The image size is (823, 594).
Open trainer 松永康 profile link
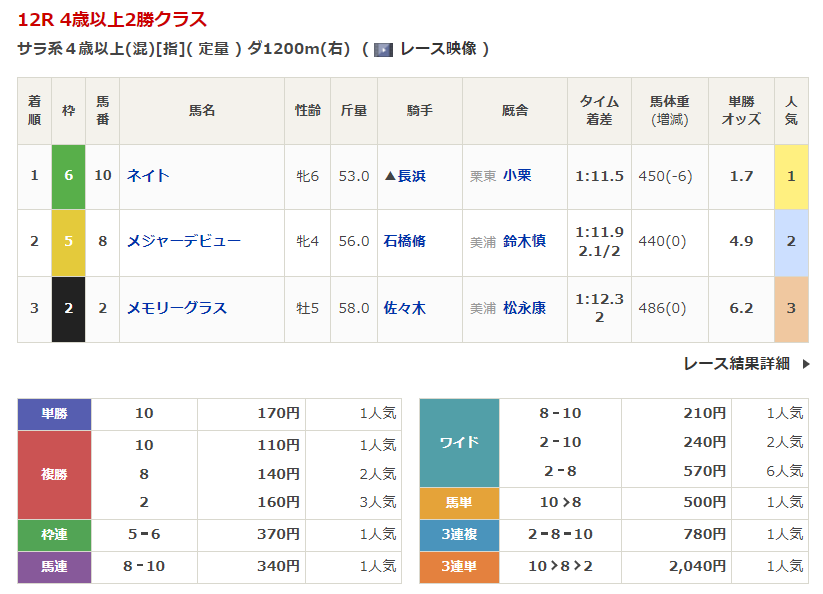pos(524,308)
